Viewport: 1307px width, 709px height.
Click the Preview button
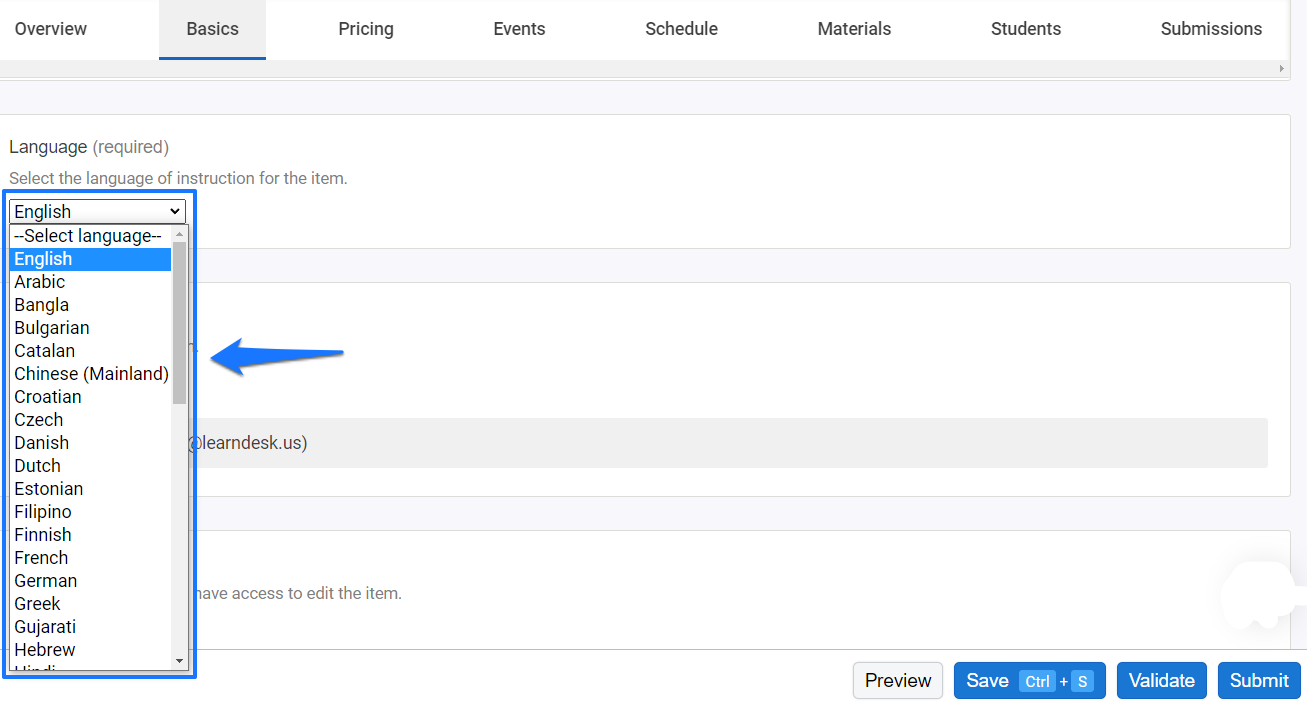click(897, 680)
